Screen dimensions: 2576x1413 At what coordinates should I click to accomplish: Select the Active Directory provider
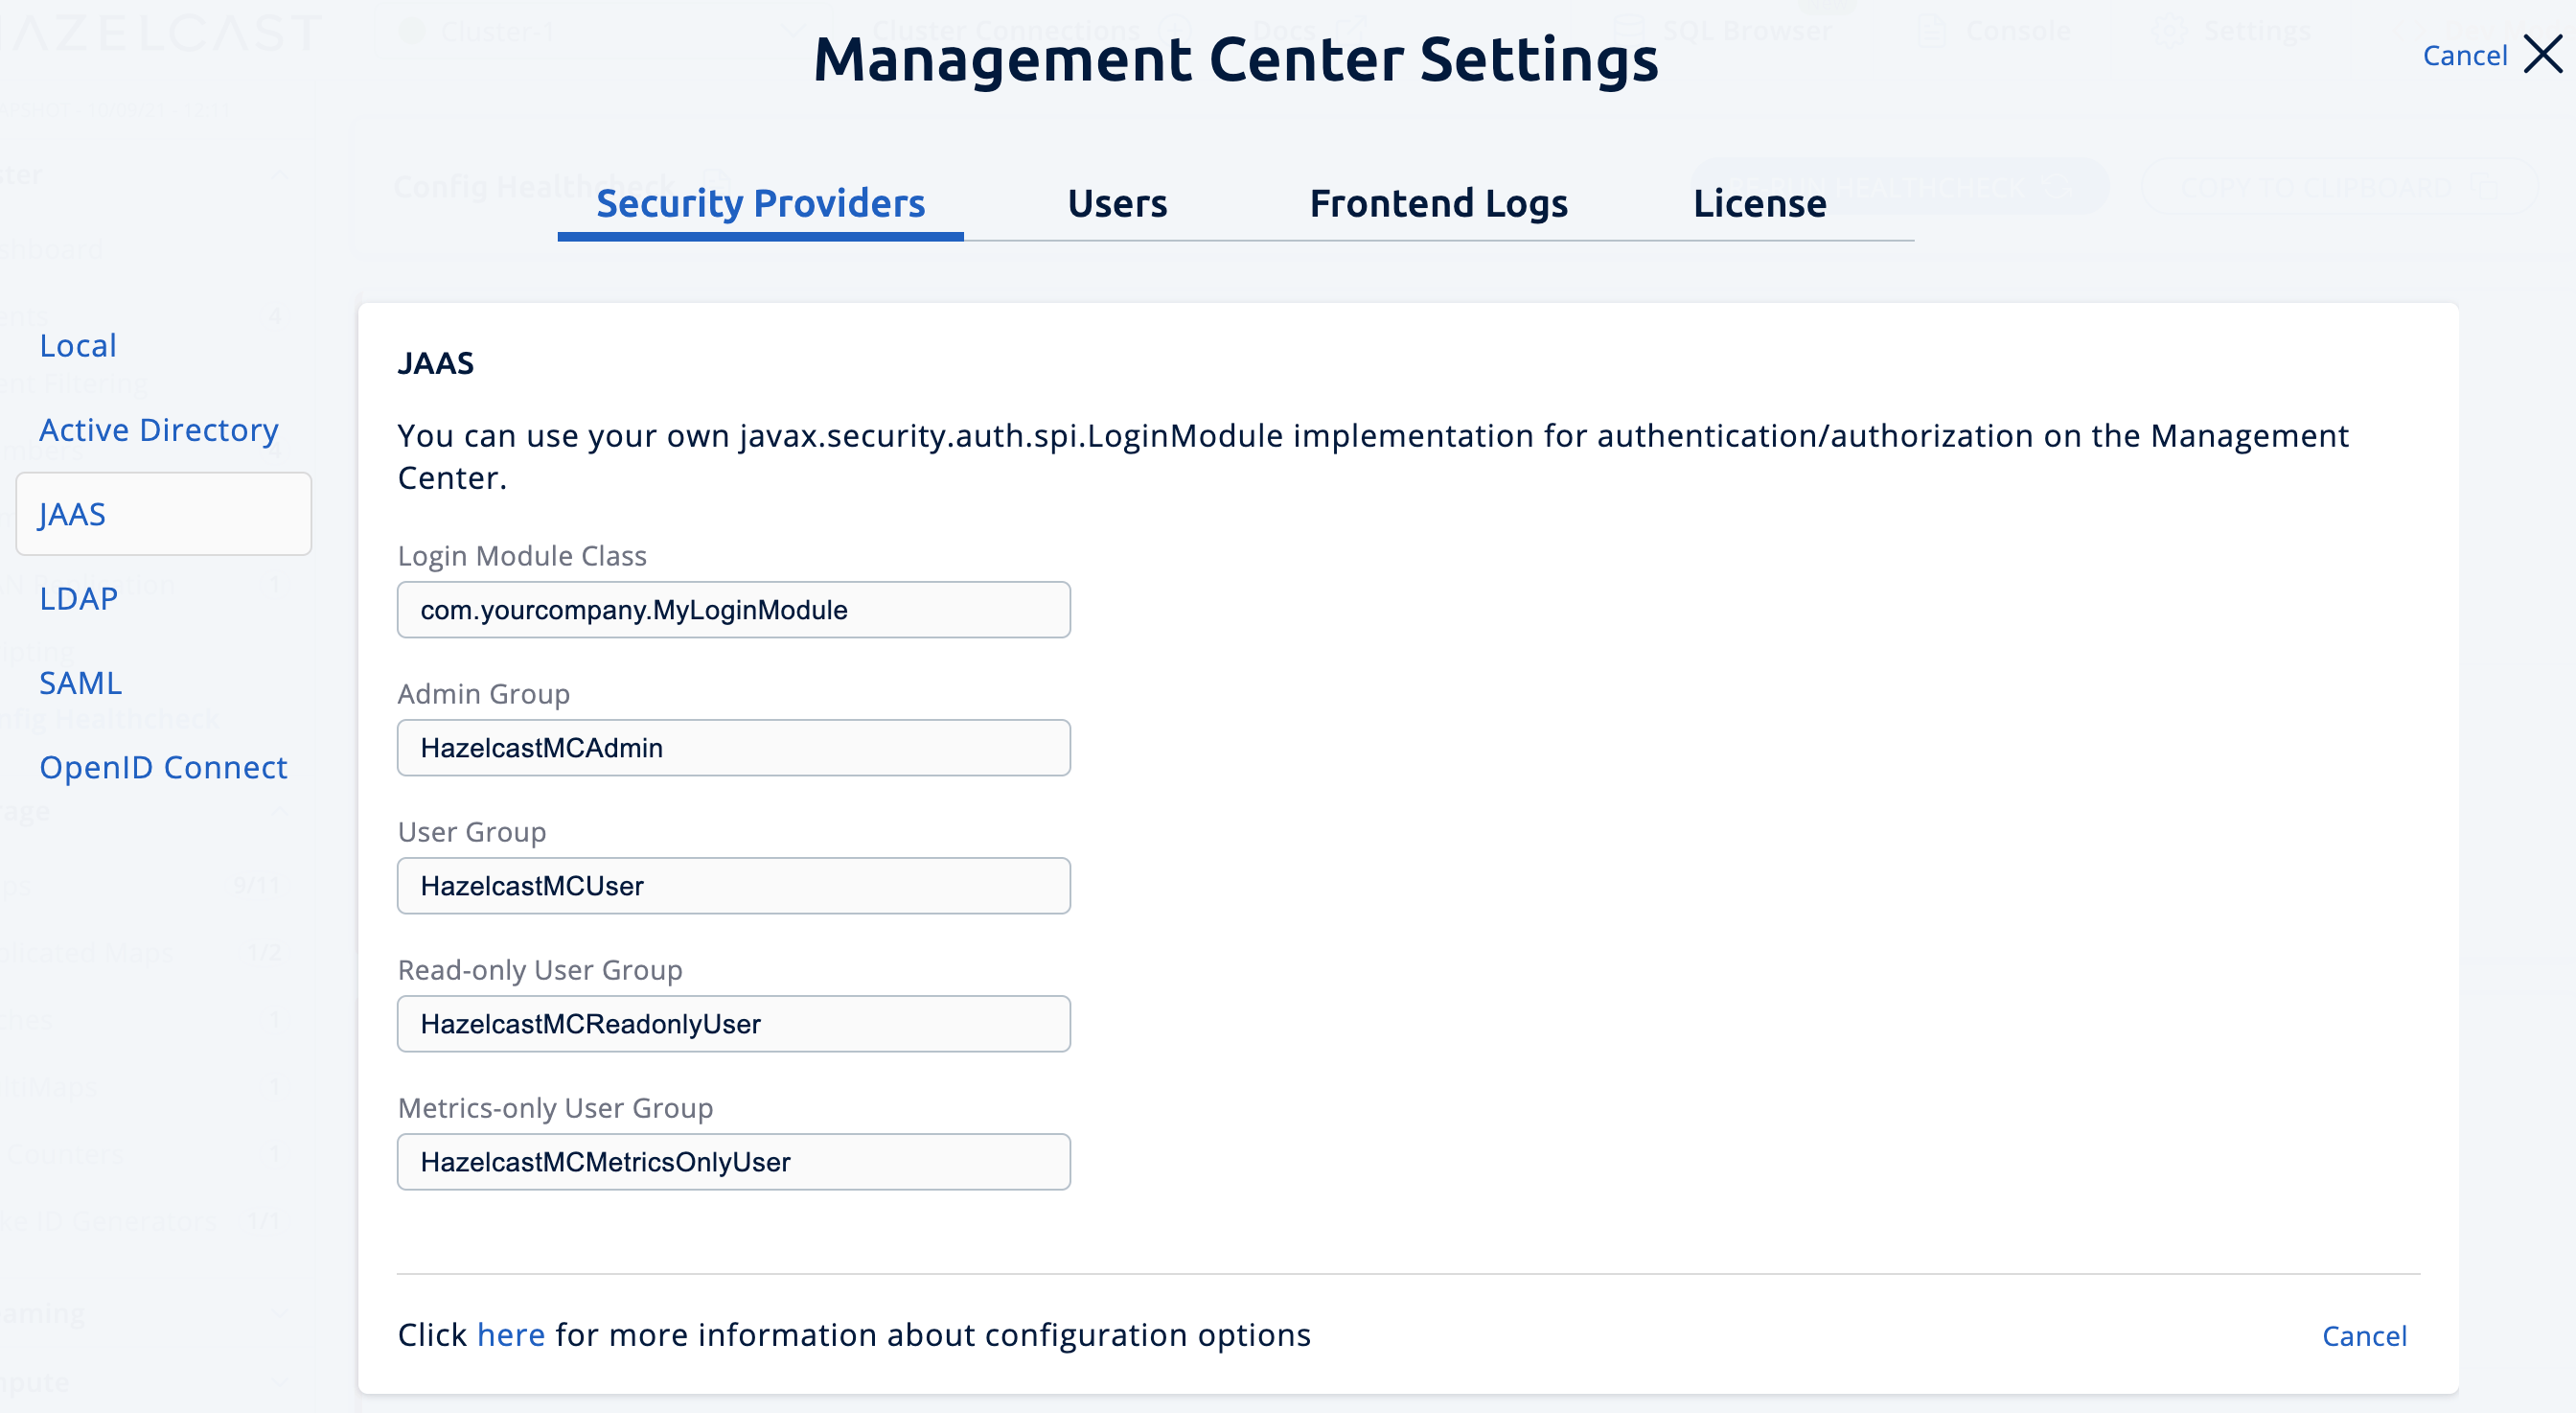(158, 430)
